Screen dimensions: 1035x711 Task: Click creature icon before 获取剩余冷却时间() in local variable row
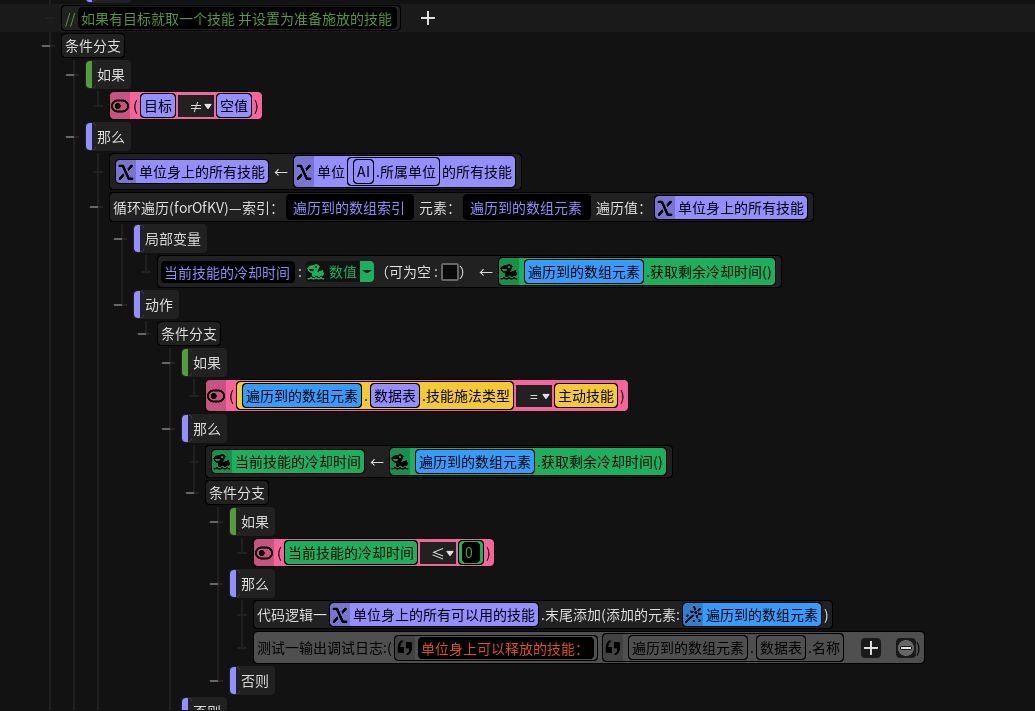509,272
